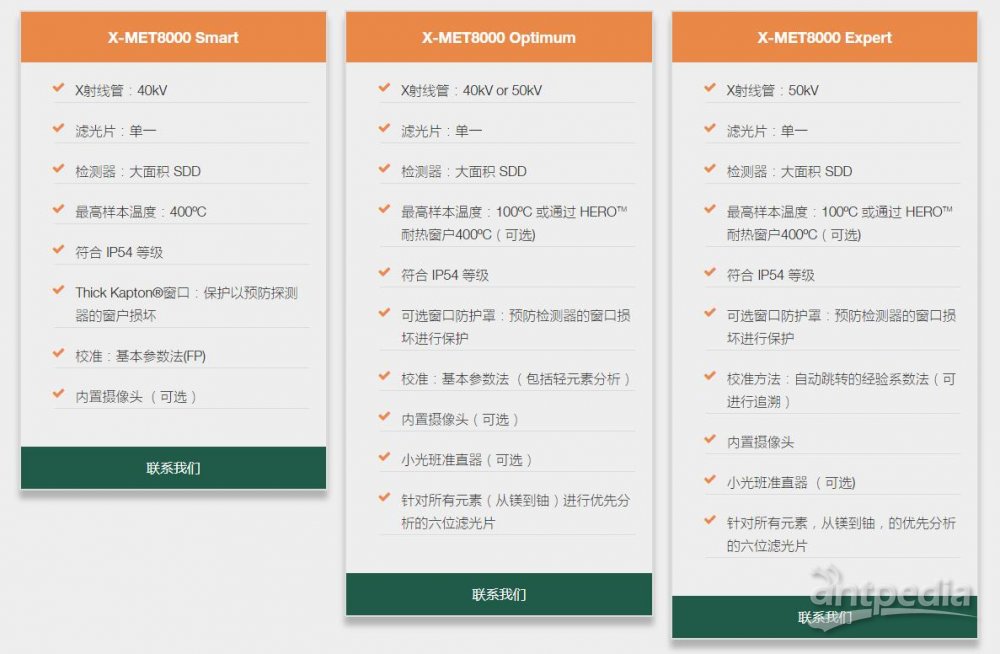Click checkmark beside Expert 可选窗口防护罩
The height and width of the screenshot is (654, 1000).
pyautogui.click(x=710, y=313)
